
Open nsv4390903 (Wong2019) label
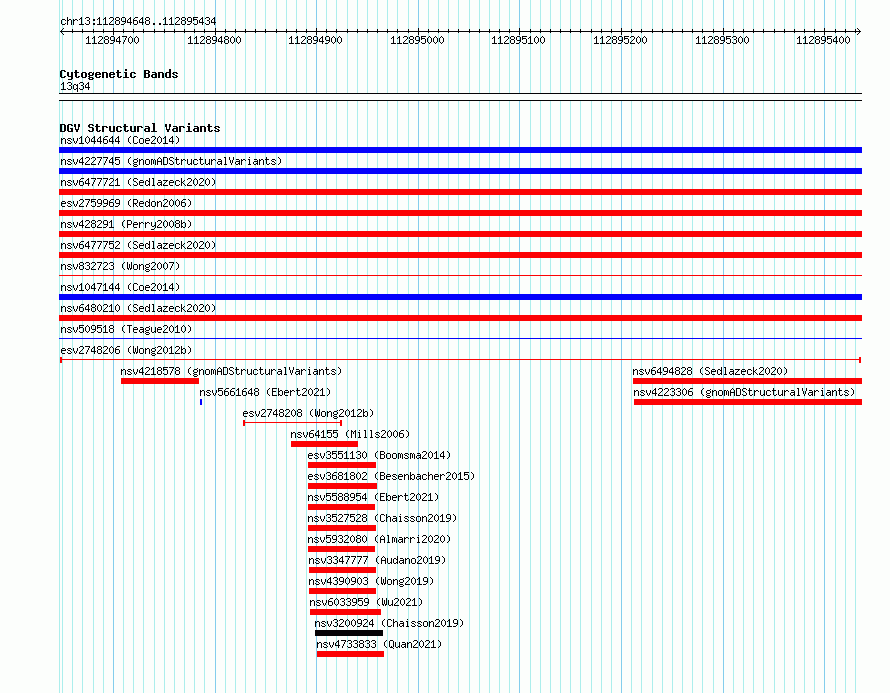(x=371, y=581)
